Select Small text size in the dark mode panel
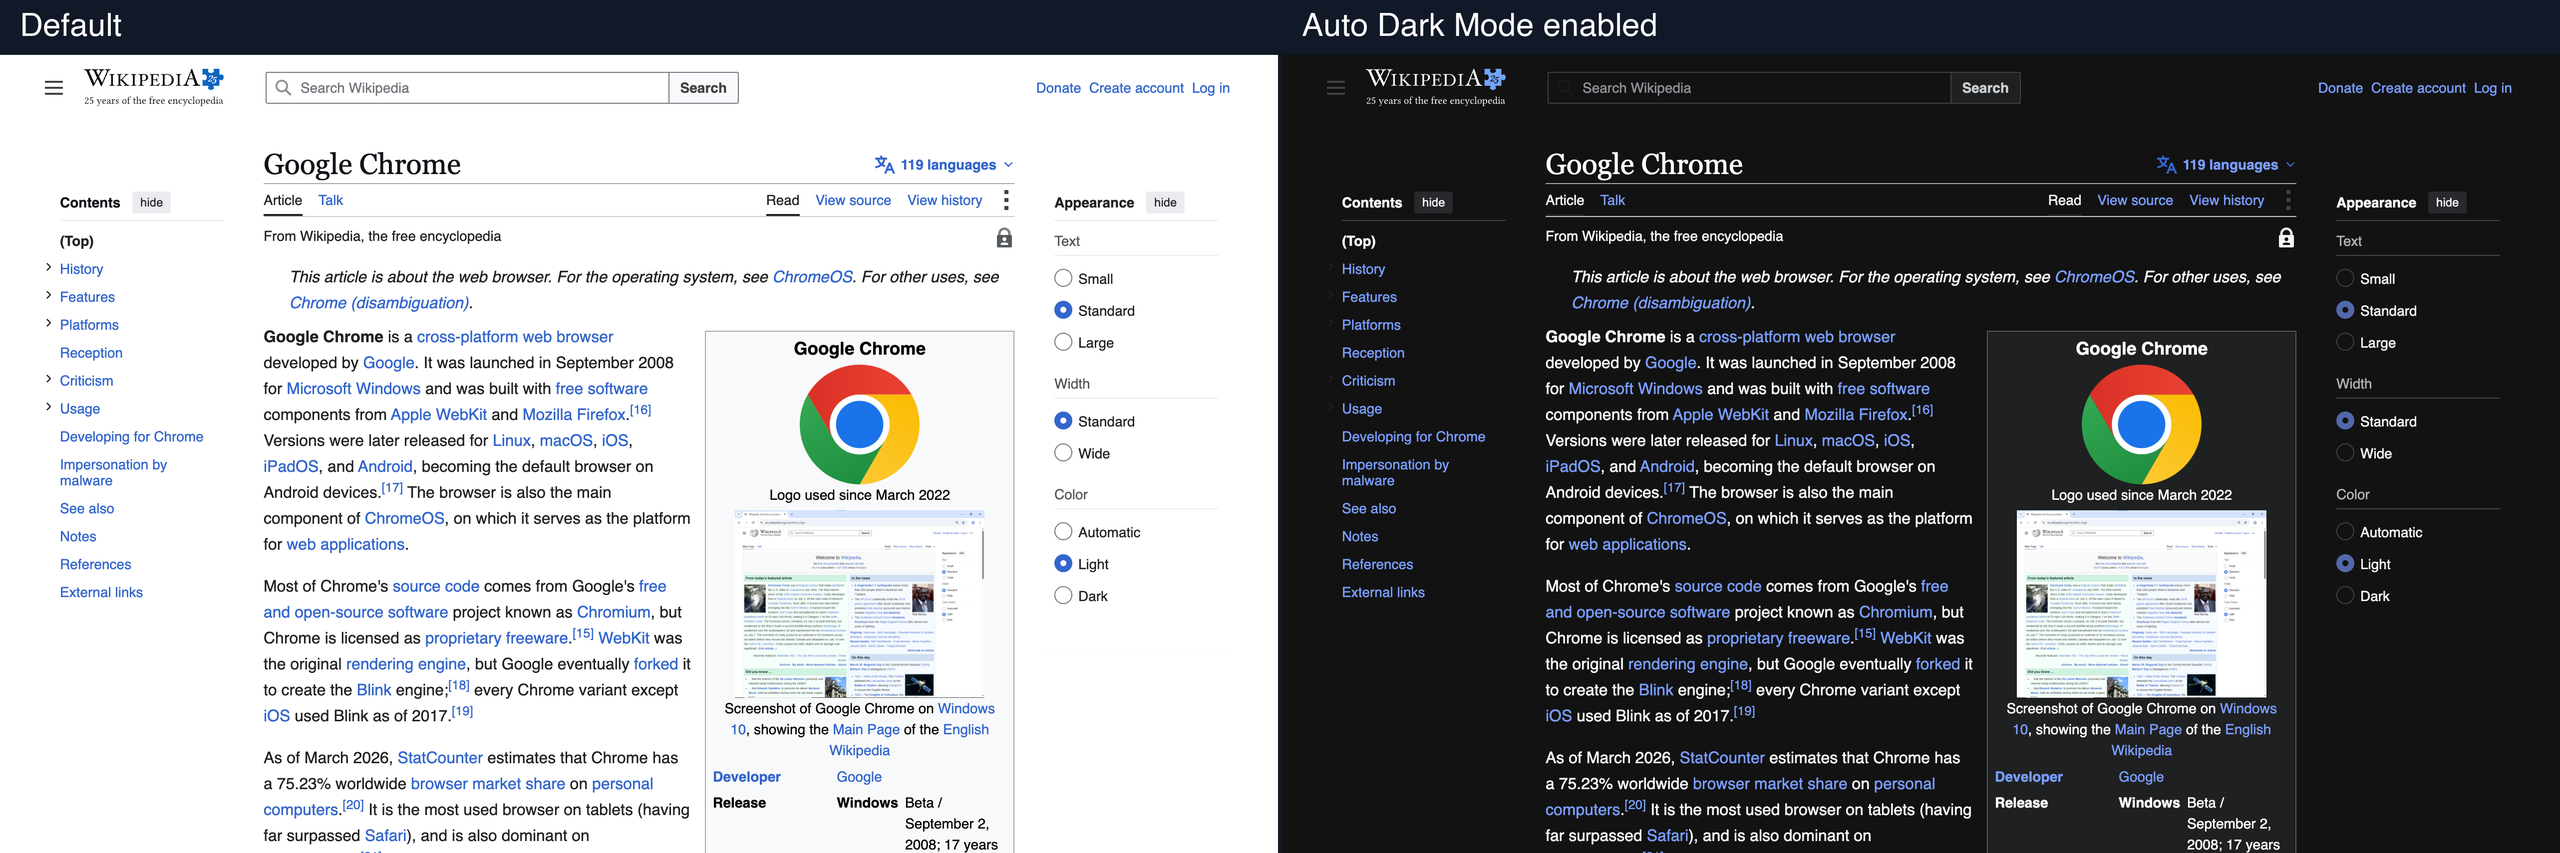Viewport: 2560px width, 853px height. [x=2345, y=278]
